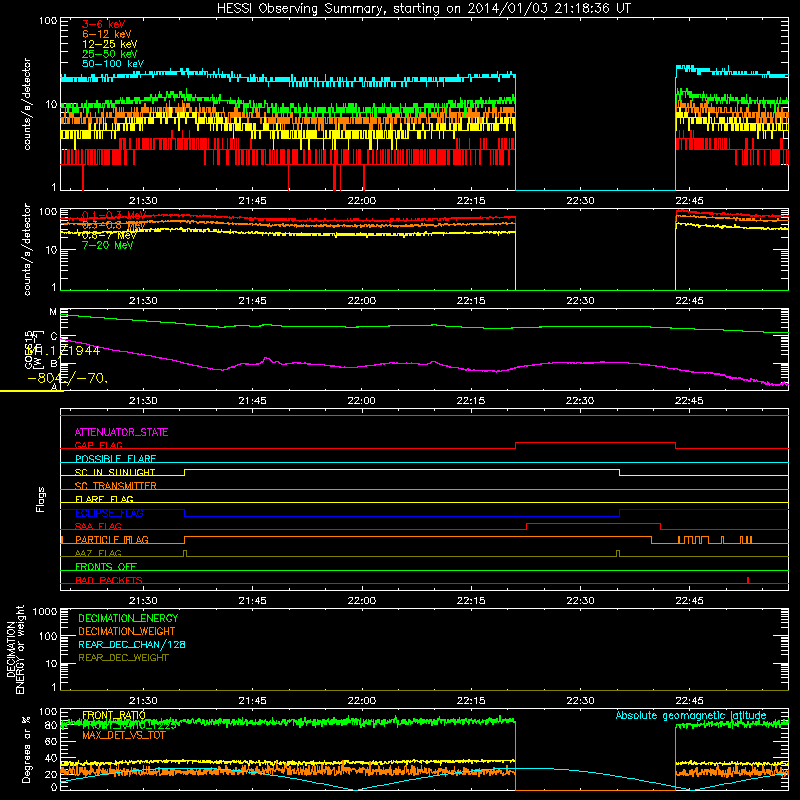Screen dimensions: 800x800
Task: Select the 25-50 keV legend label
Action: coord(110,54)
